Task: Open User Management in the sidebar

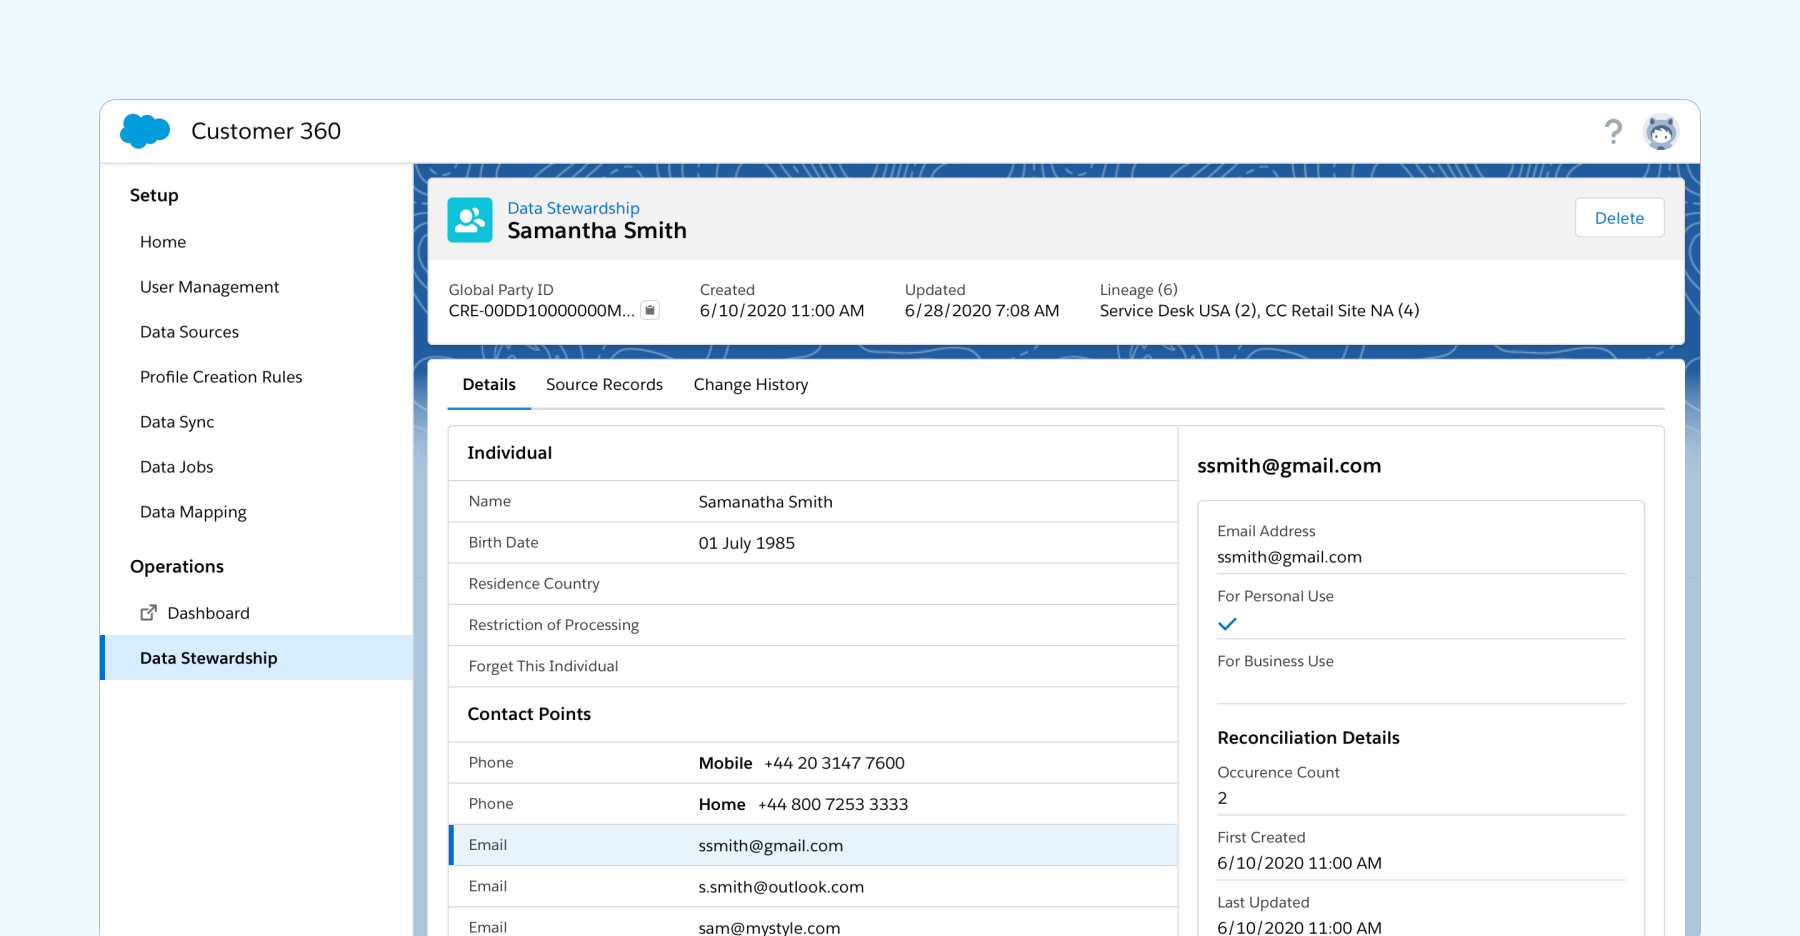Action: click(209, 287)
